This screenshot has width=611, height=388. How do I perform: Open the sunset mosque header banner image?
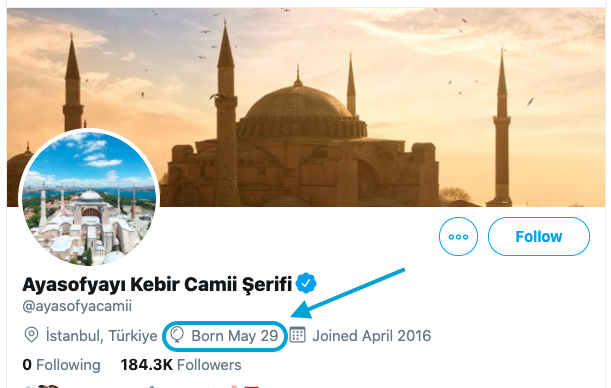tap(306, 107)
